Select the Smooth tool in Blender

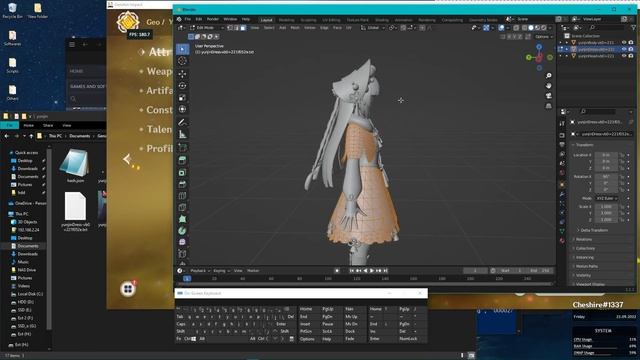[182, 242]
